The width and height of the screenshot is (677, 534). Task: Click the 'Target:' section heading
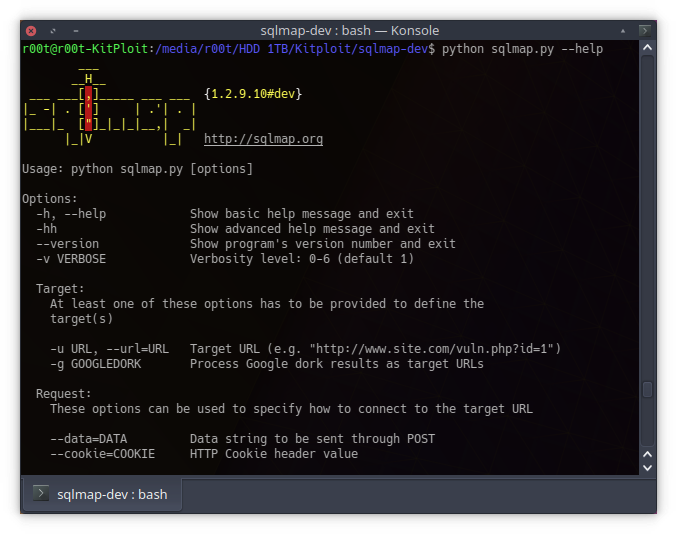[x=60, y=289]
